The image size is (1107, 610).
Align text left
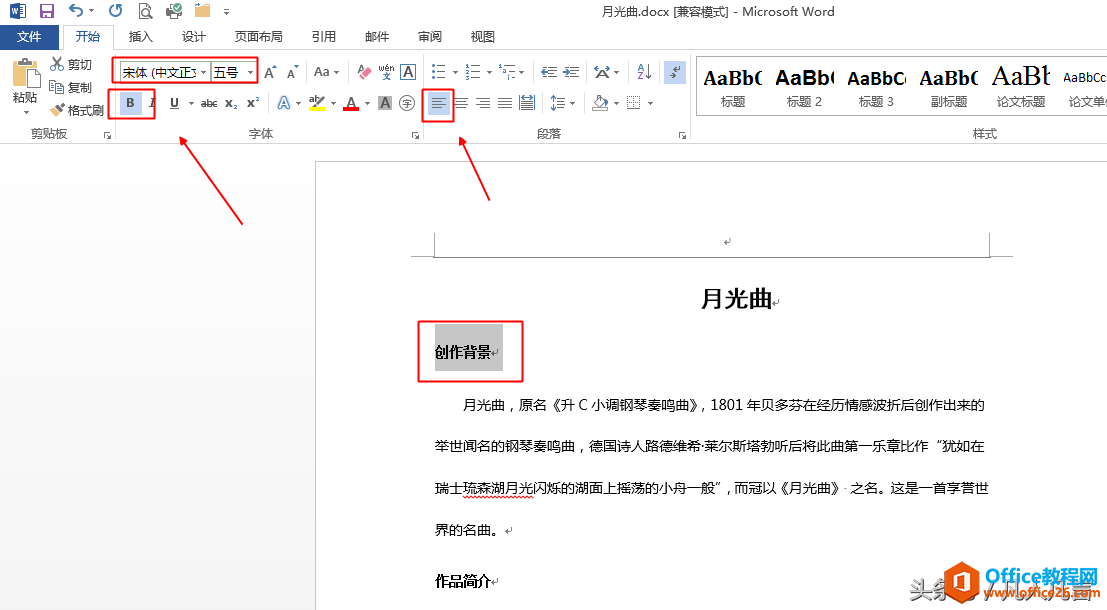point(438,104)
